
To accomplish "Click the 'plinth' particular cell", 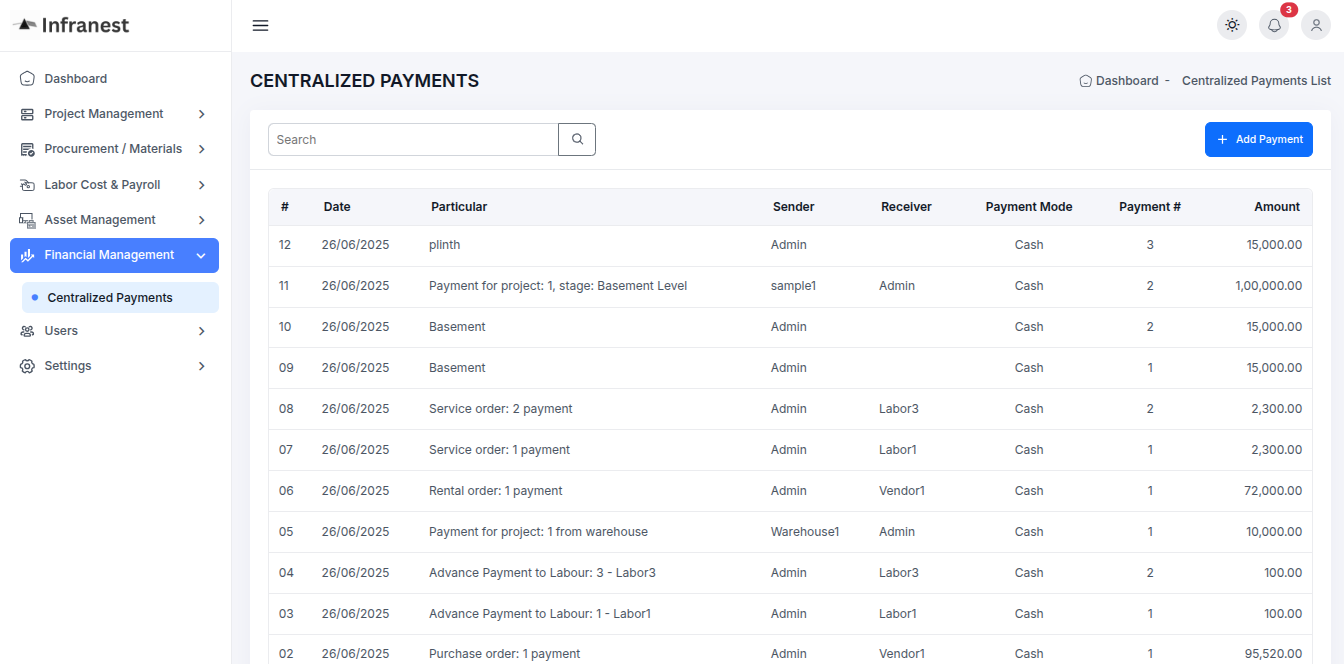I will click(x=445, y=245).
